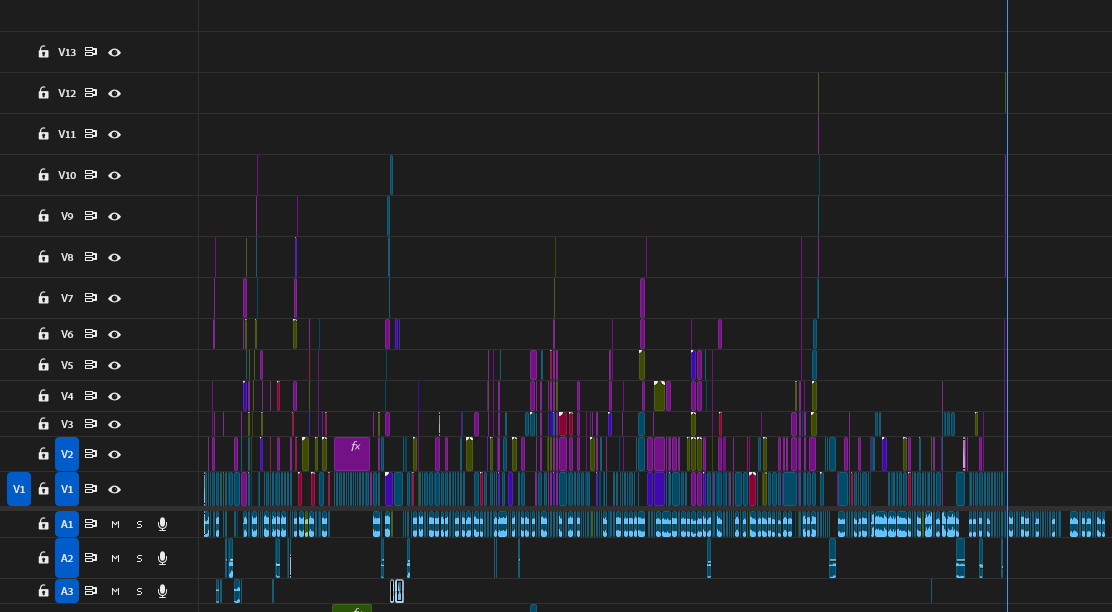
Task: Toggle V1 track targeting button
Action: (x=67, y=489)
